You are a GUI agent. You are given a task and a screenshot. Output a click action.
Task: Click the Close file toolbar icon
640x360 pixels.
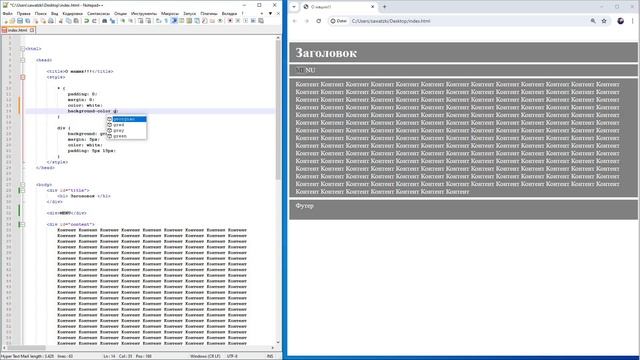(36, 21)
